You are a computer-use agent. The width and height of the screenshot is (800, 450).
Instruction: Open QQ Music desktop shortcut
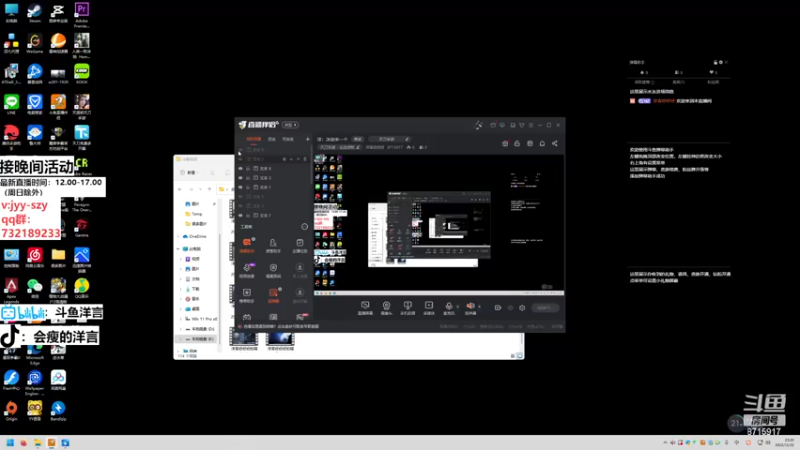(x=82, y=288)
